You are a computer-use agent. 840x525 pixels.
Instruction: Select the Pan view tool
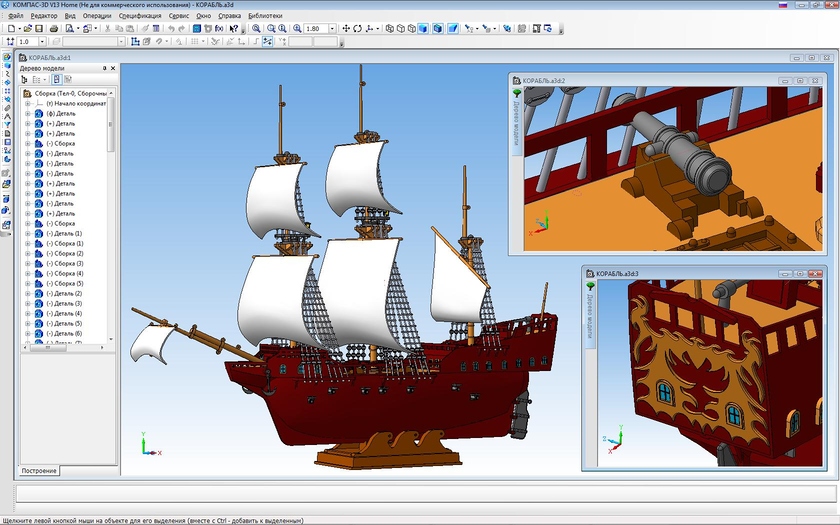point(345,29)
